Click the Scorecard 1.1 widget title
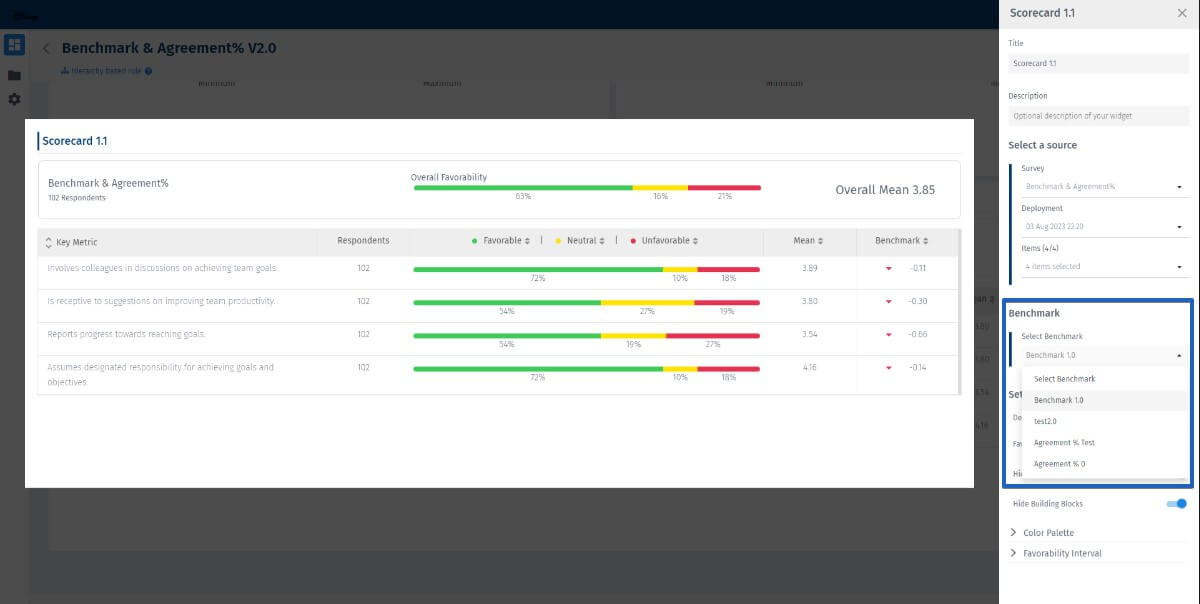 coord(75,141)
